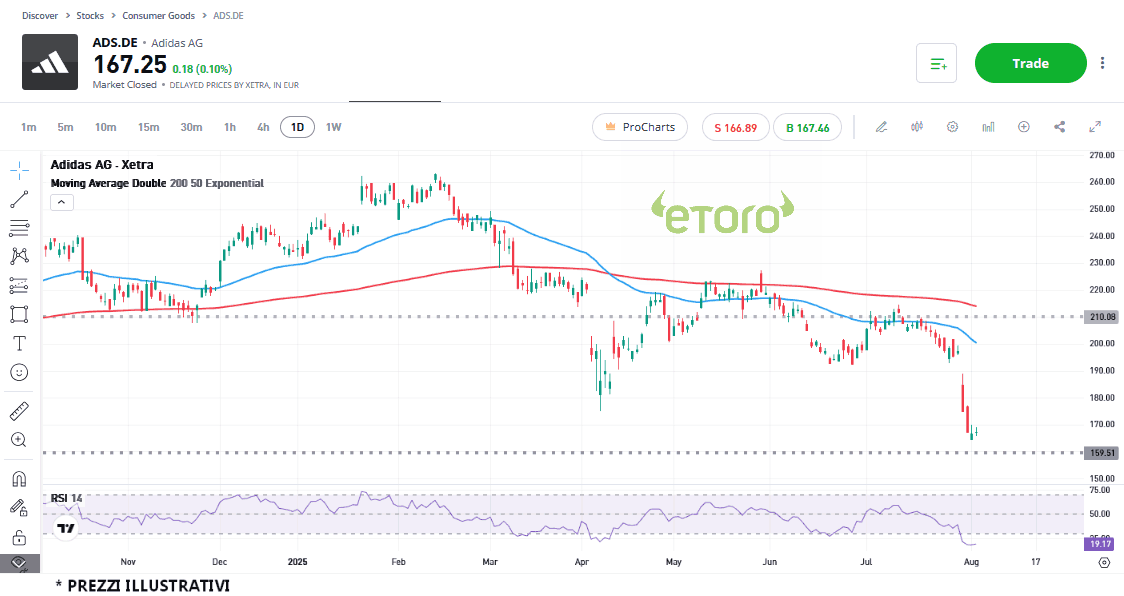Screen dimensions: 1124x596
Task: Select the trend line drawing tool
Action: pyautogui.click(x=19, y=199)
